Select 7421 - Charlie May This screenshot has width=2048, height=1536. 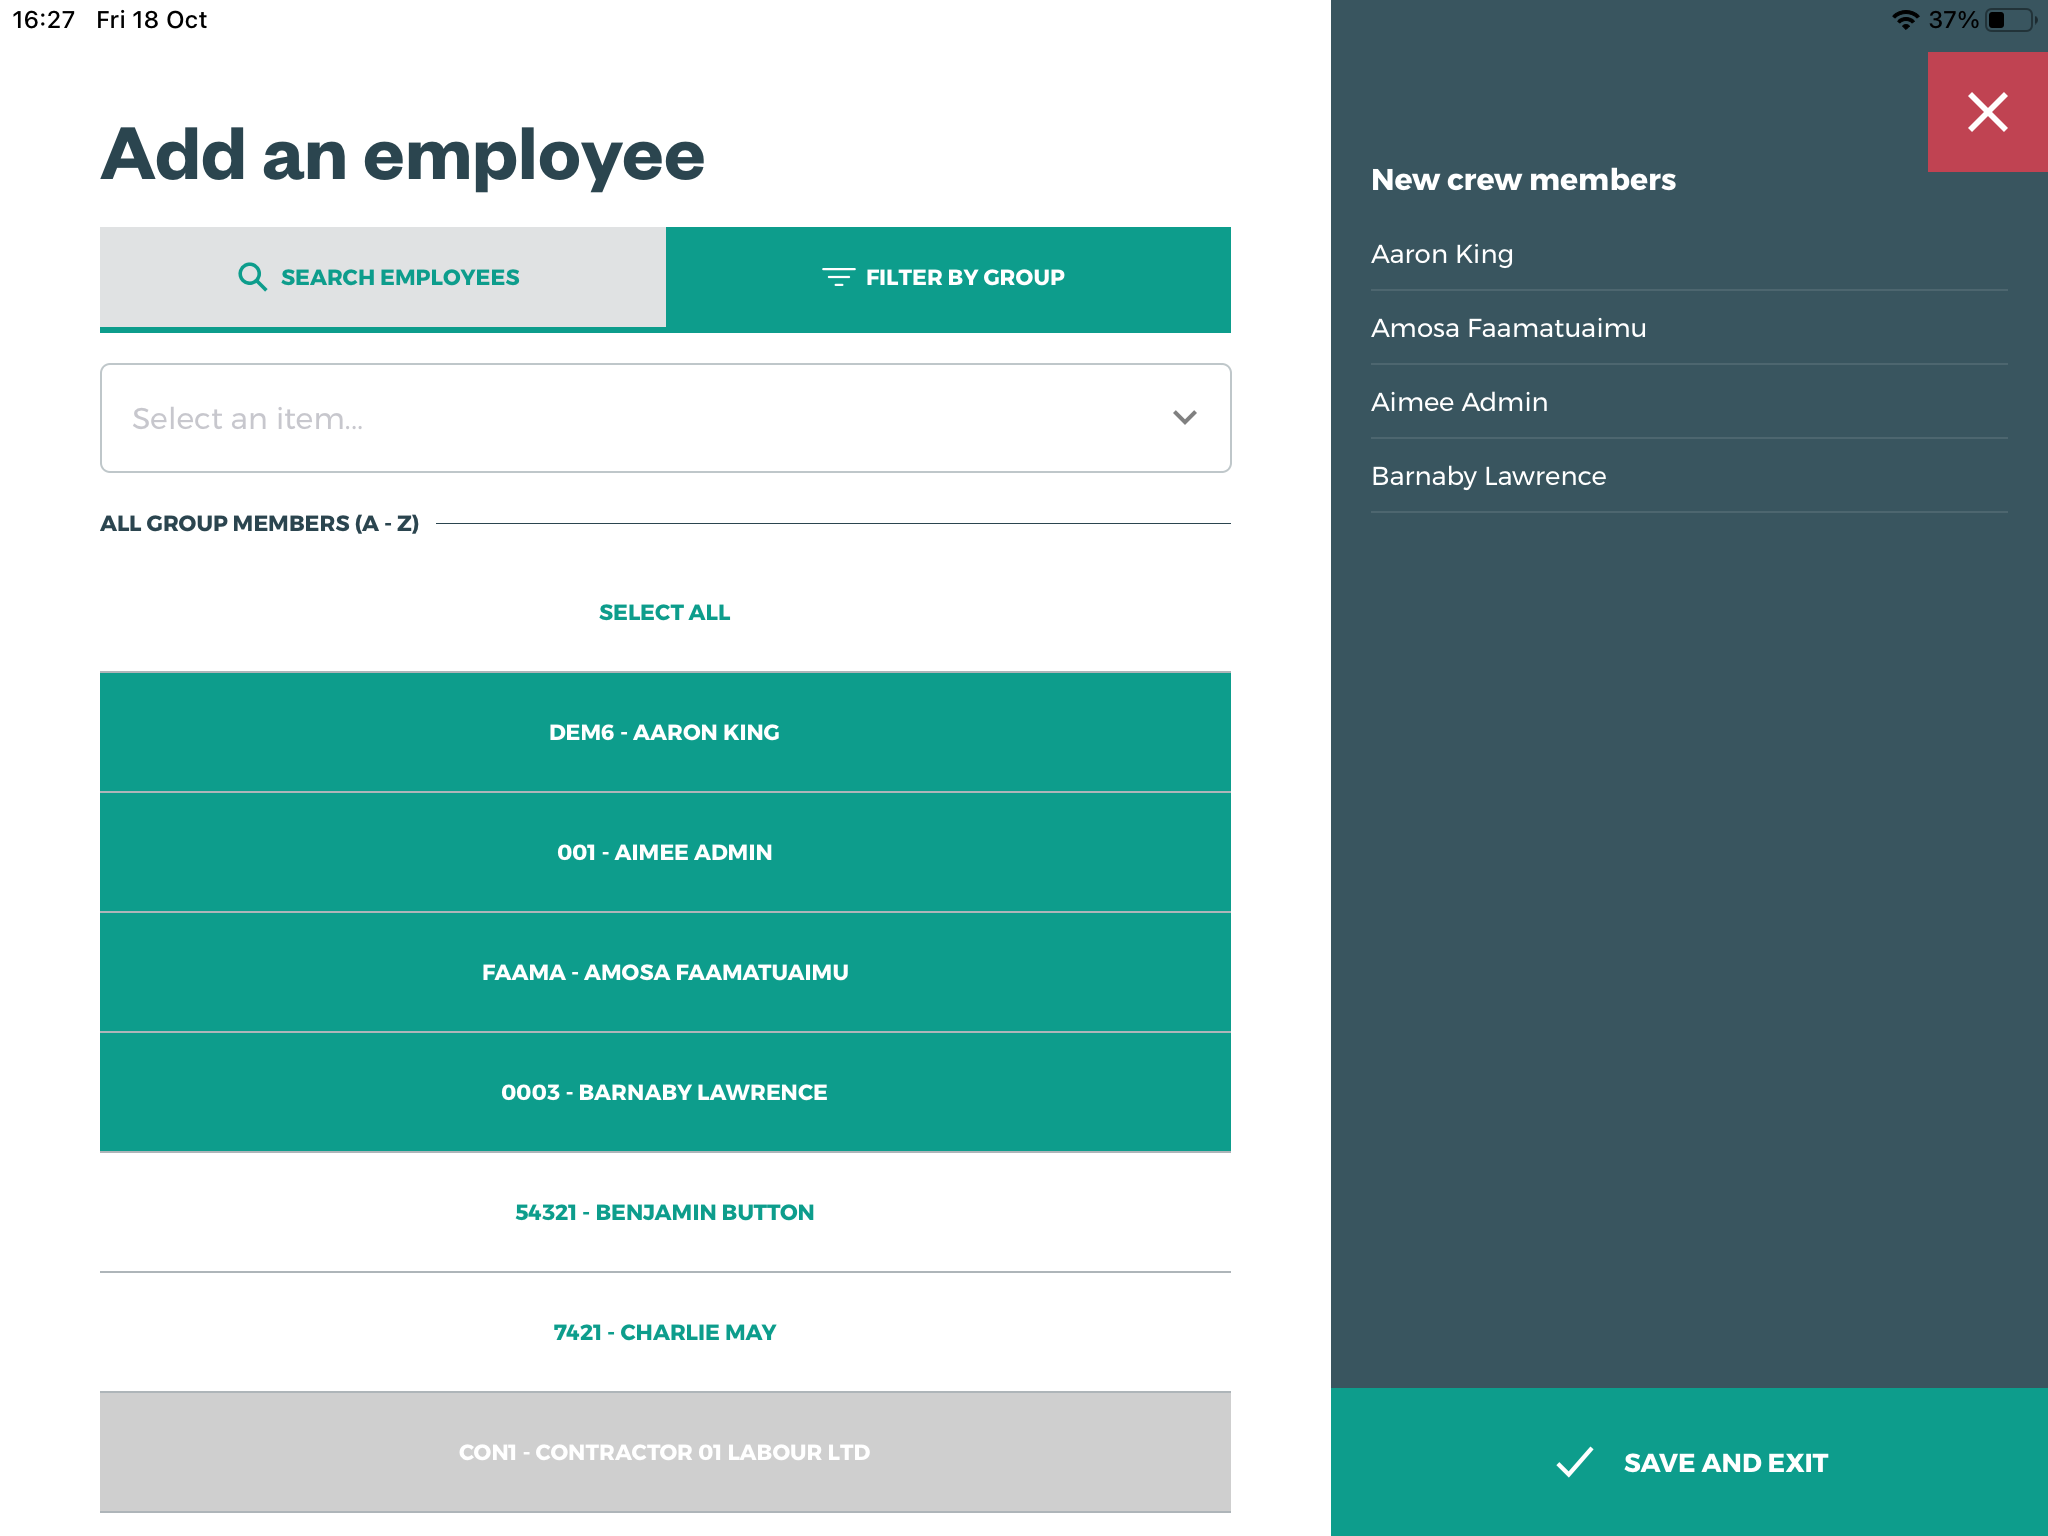pos(665,1332)
